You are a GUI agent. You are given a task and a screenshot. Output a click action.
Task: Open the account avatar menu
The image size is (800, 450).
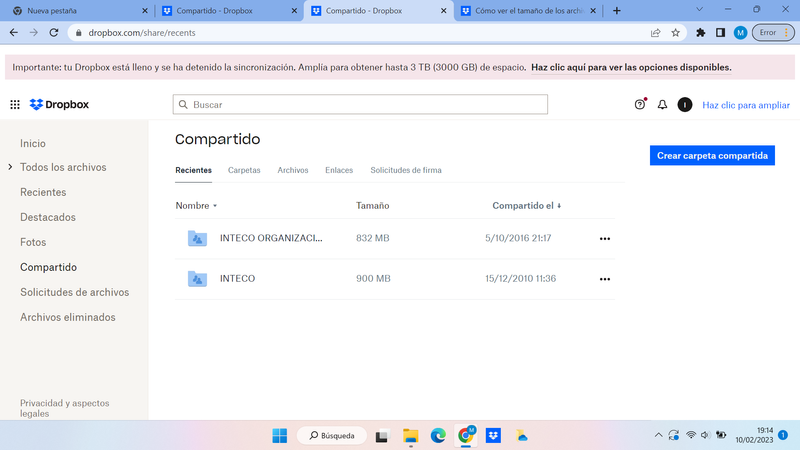[x=685, y=105]
